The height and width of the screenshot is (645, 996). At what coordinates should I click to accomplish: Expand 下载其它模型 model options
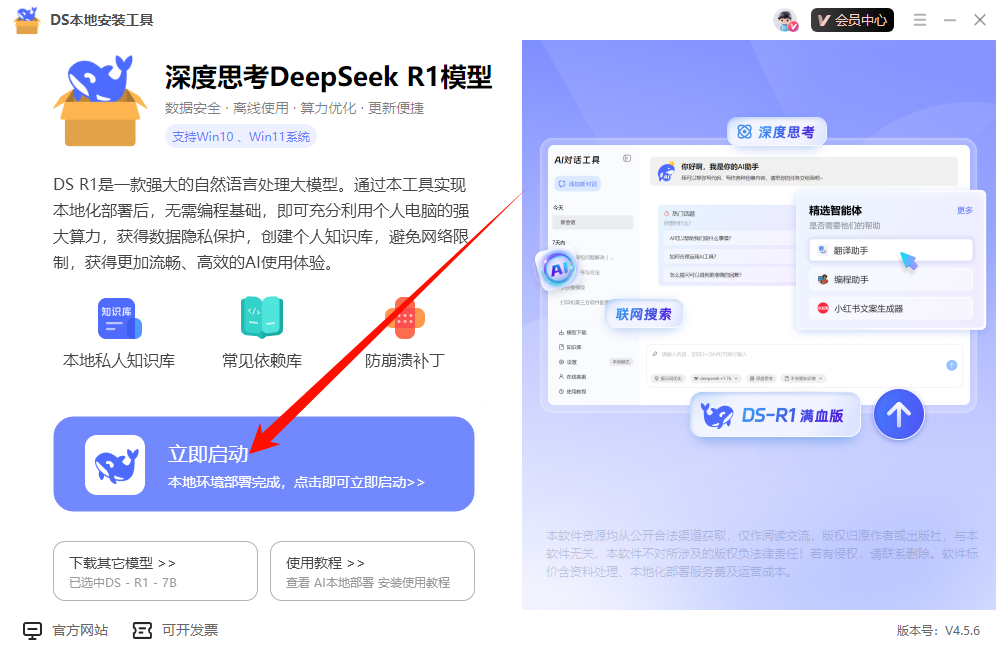point(155,571)
